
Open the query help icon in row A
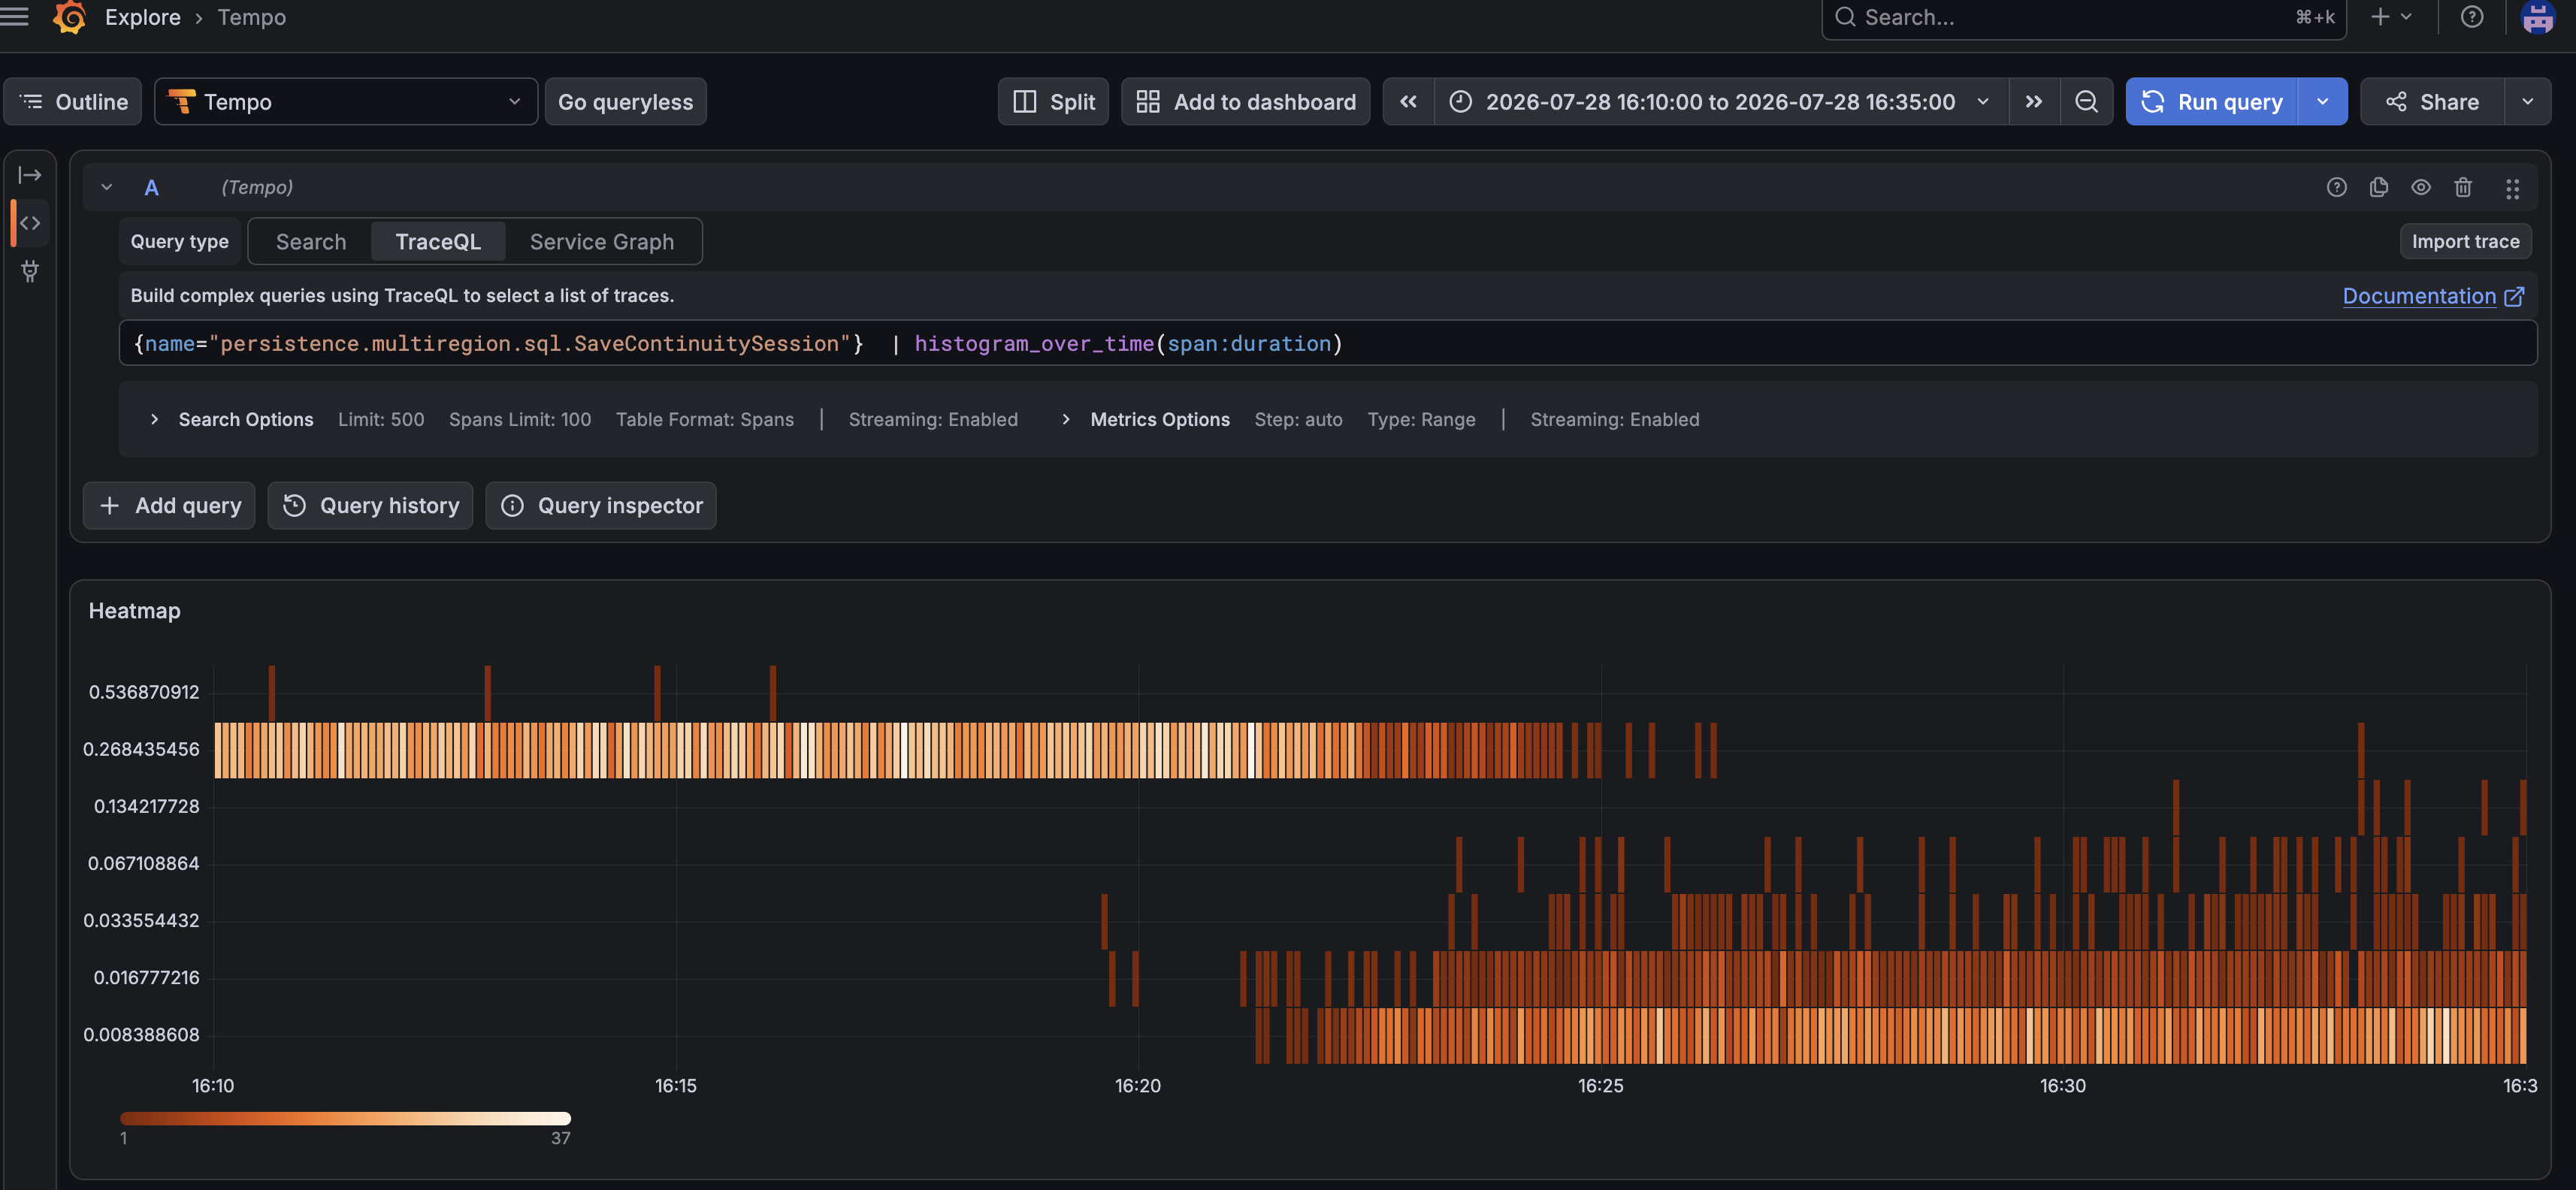2336,187
